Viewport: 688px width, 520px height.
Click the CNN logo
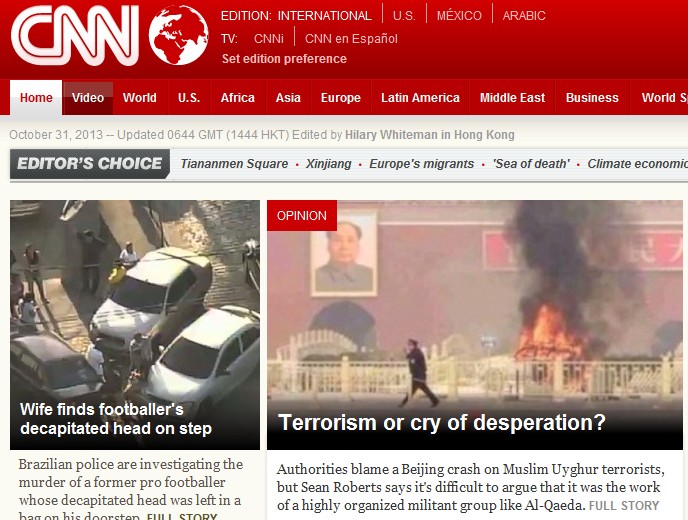(75, 35)
